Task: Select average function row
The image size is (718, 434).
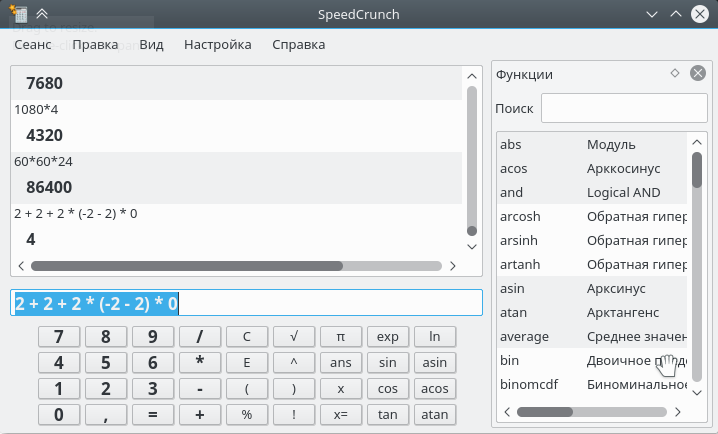Action: [x=592, y=336]
